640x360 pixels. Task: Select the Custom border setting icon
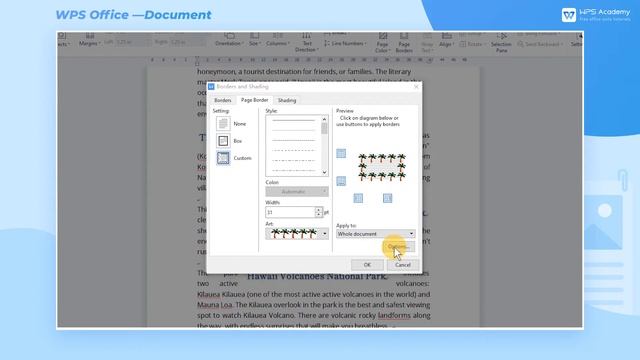coord(223,158)
